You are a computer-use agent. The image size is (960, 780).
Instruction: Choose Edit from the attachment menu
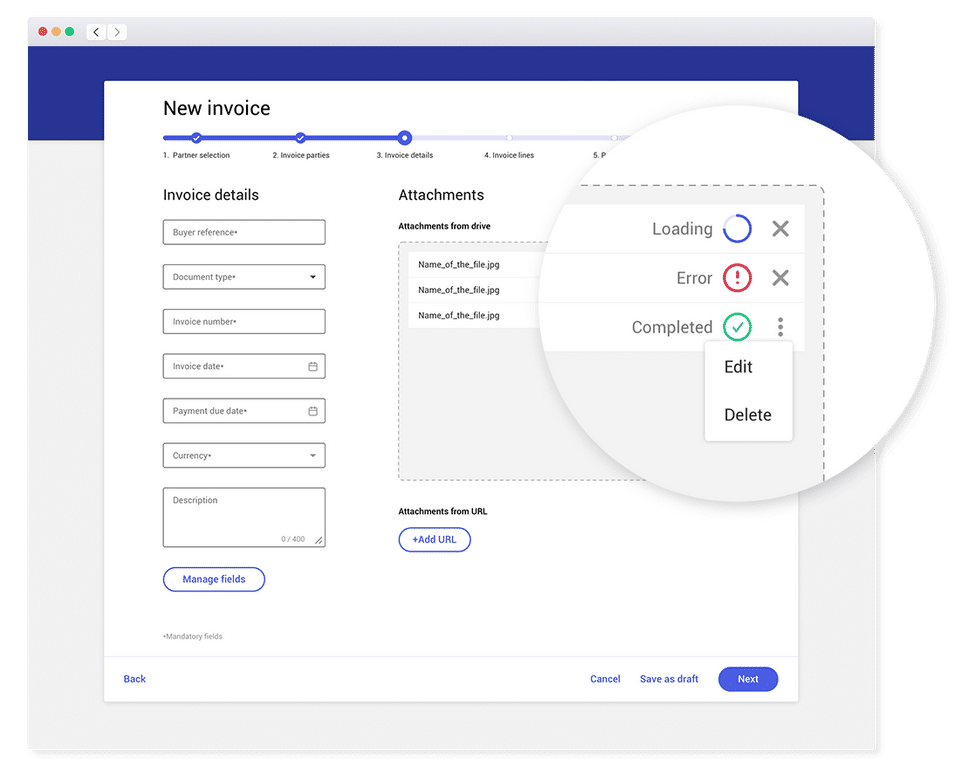click(x=738, y=367)
